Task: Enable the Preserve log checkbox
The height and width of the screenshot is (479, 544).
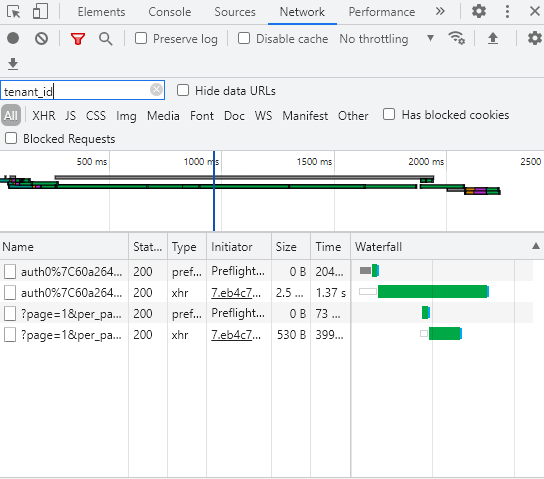Action: pyautogui.click(x=141, y=38)
